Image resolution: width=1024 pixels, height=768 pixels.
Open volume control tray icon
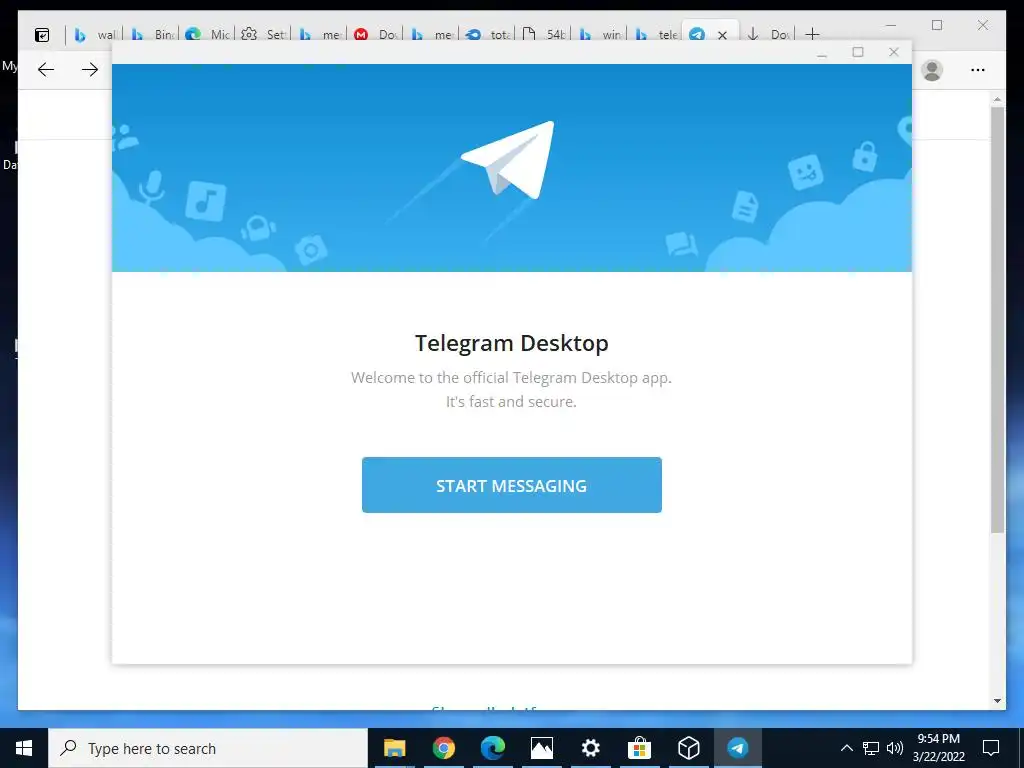coord(895,748)
